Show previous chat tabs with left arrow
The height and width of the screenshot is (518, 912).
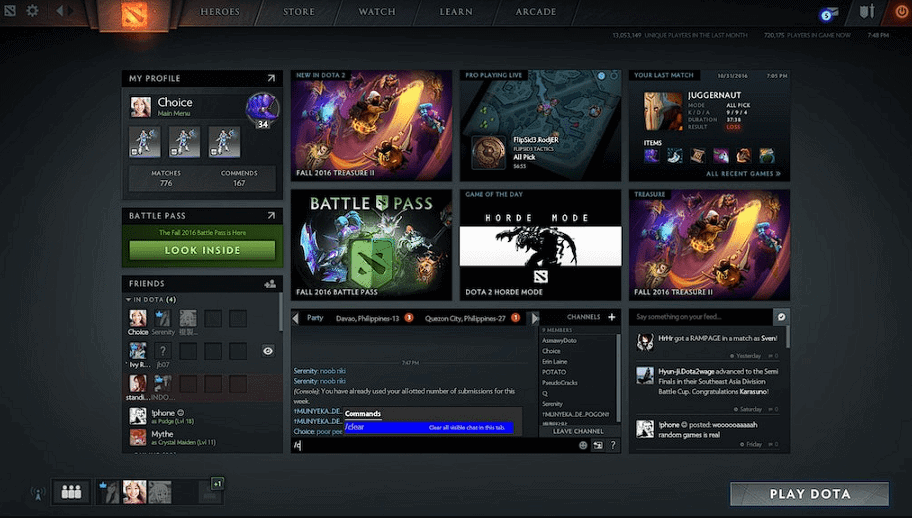[x=295, y=318]
